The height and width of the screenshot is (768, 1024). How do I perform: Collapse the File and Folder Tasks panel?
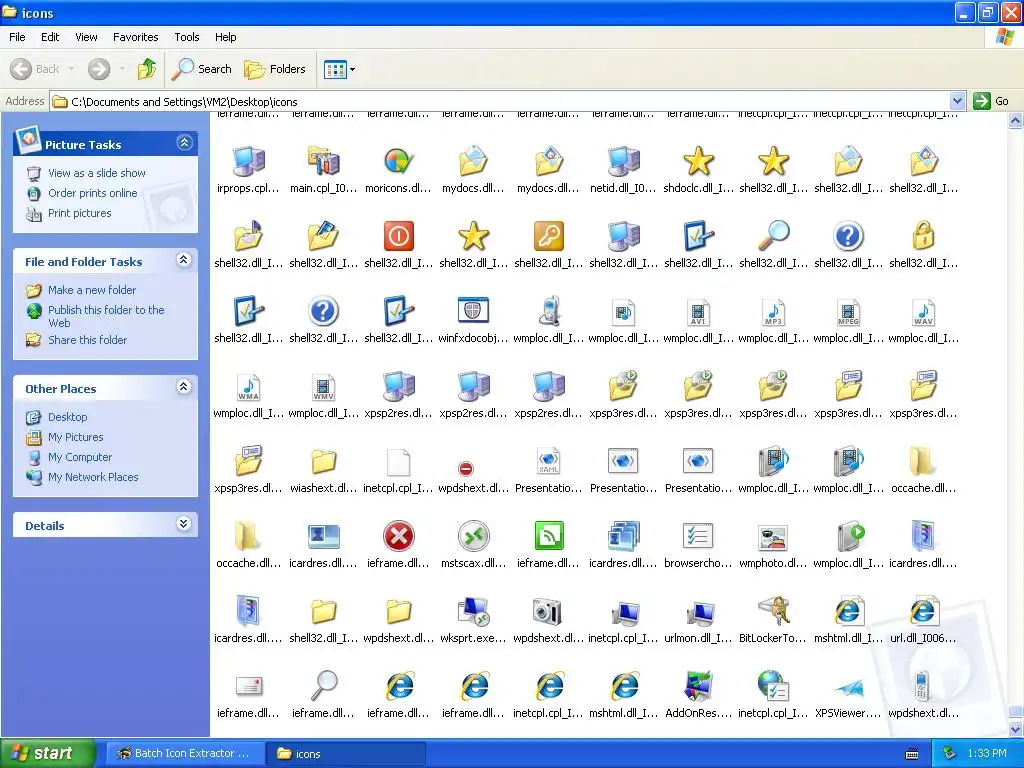coord(184,261)
